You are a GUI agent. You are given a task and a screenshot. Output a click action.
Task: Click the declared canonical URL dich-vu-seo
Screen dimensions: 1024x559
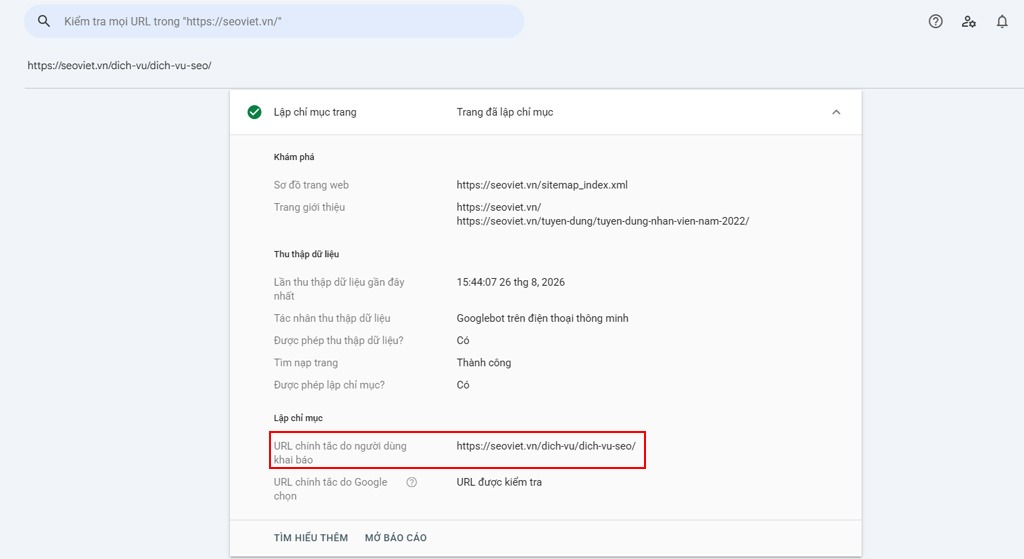[546, 446]
